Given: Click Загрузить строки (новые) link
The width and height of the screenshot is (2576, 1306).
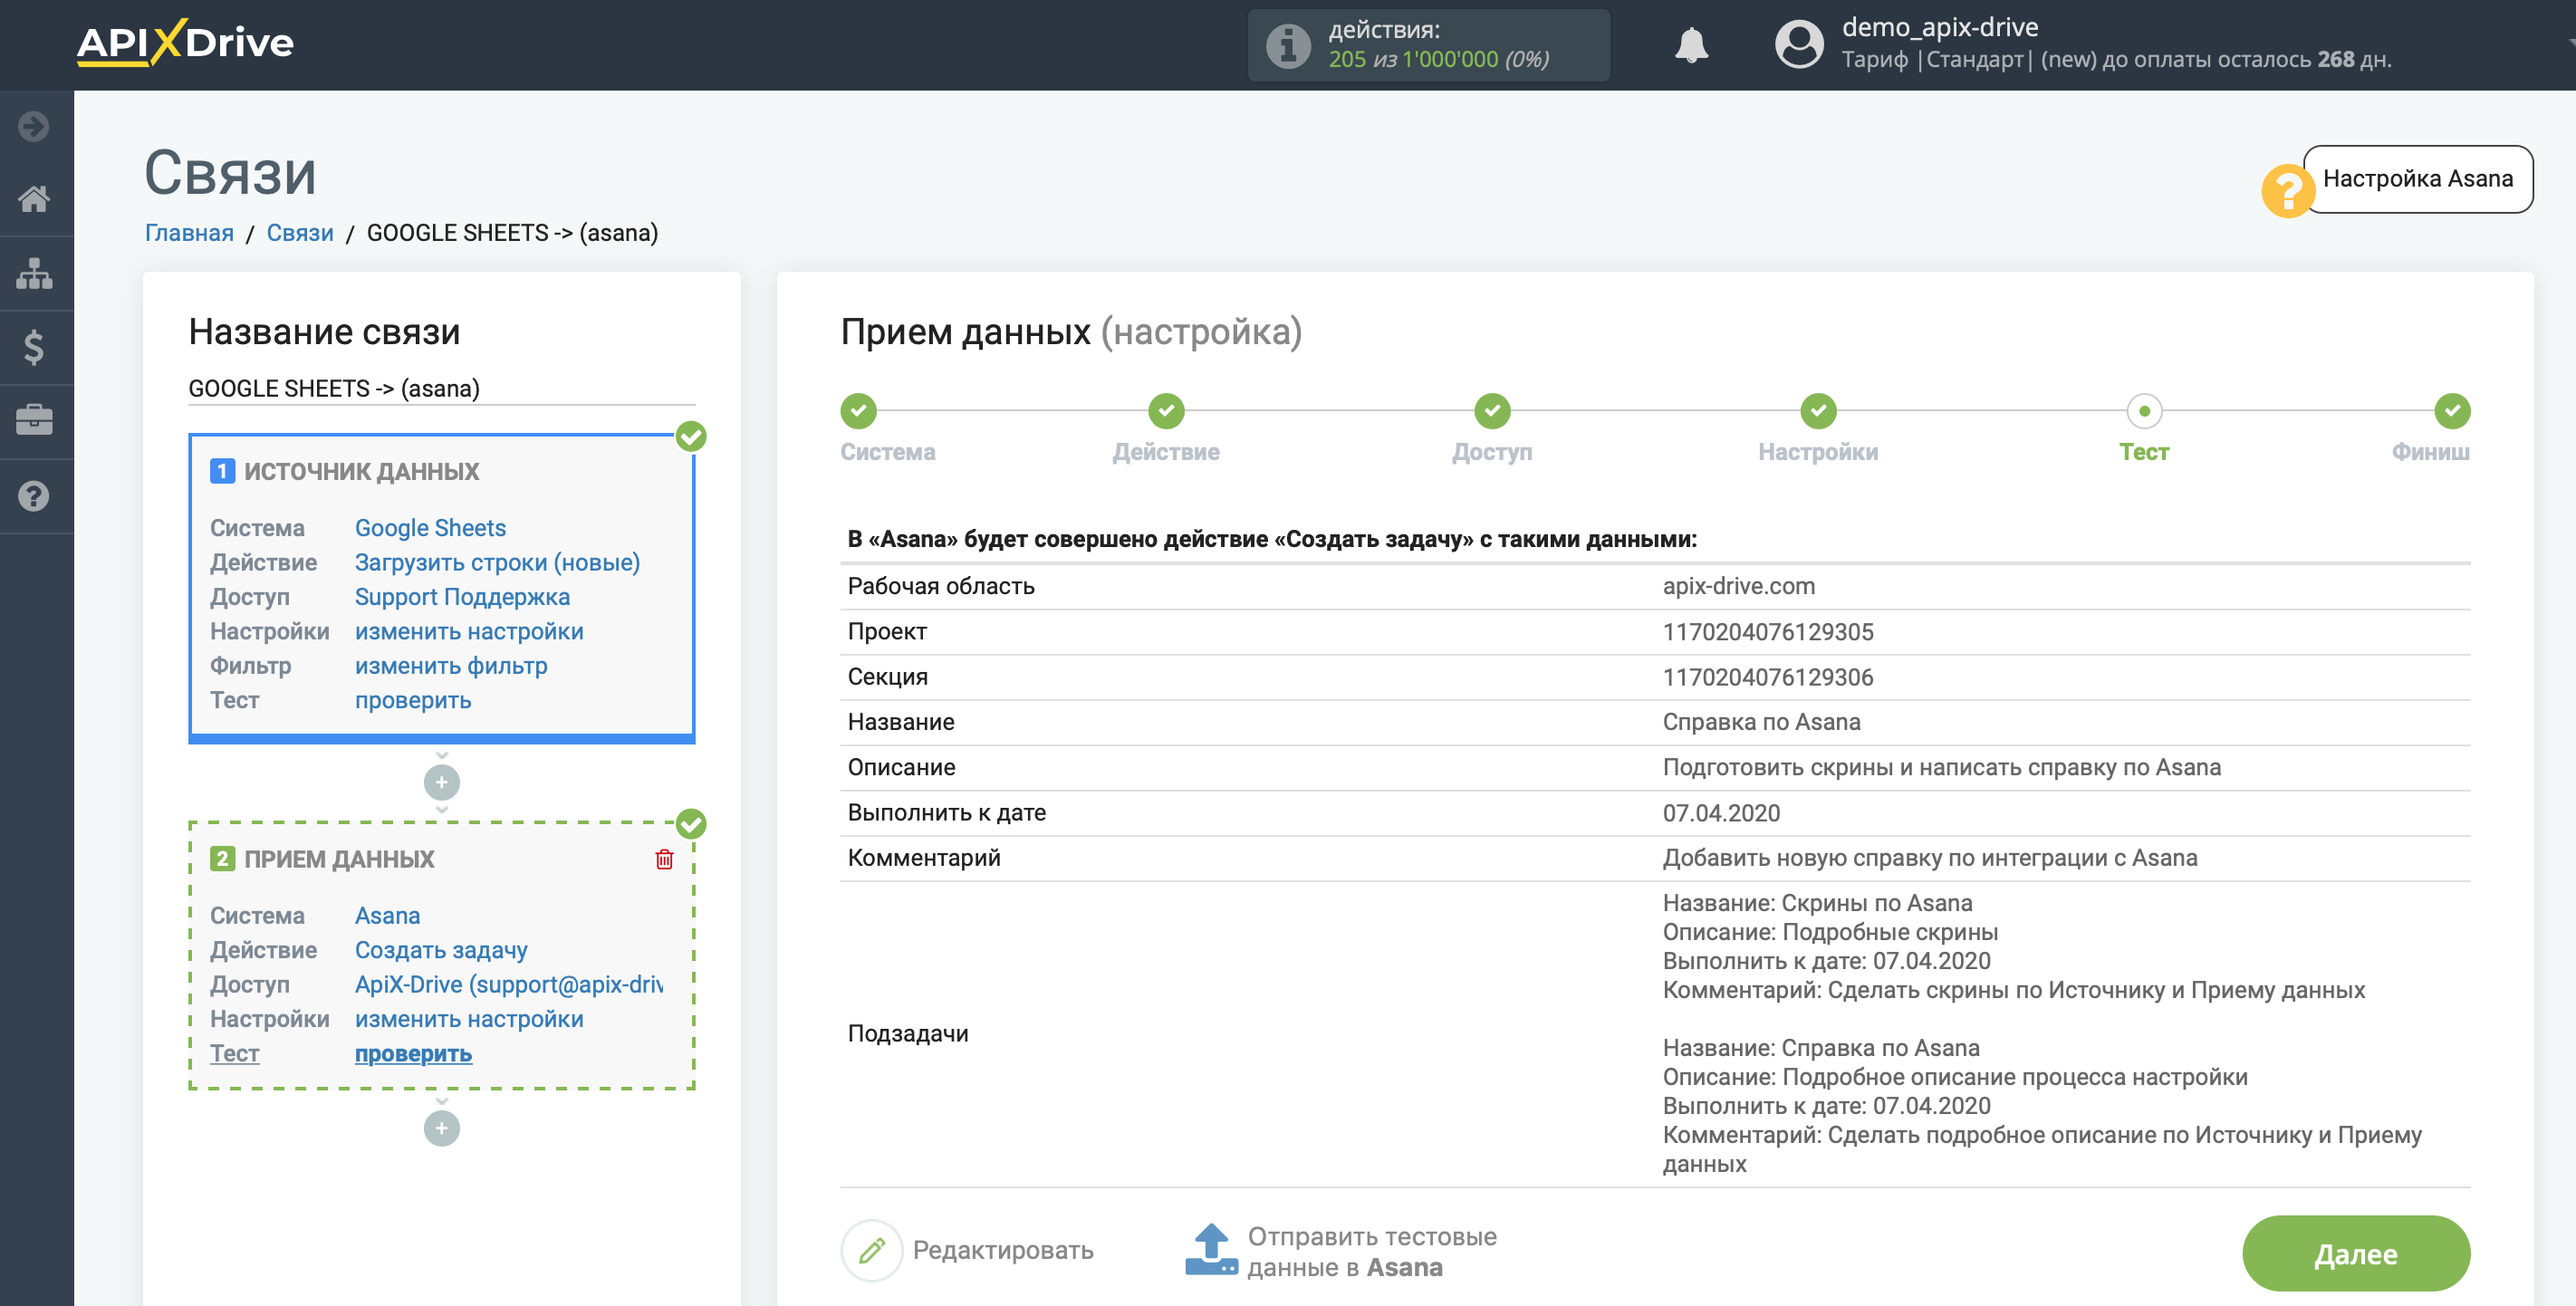Looking at the screenshot, I should [497, 562].
